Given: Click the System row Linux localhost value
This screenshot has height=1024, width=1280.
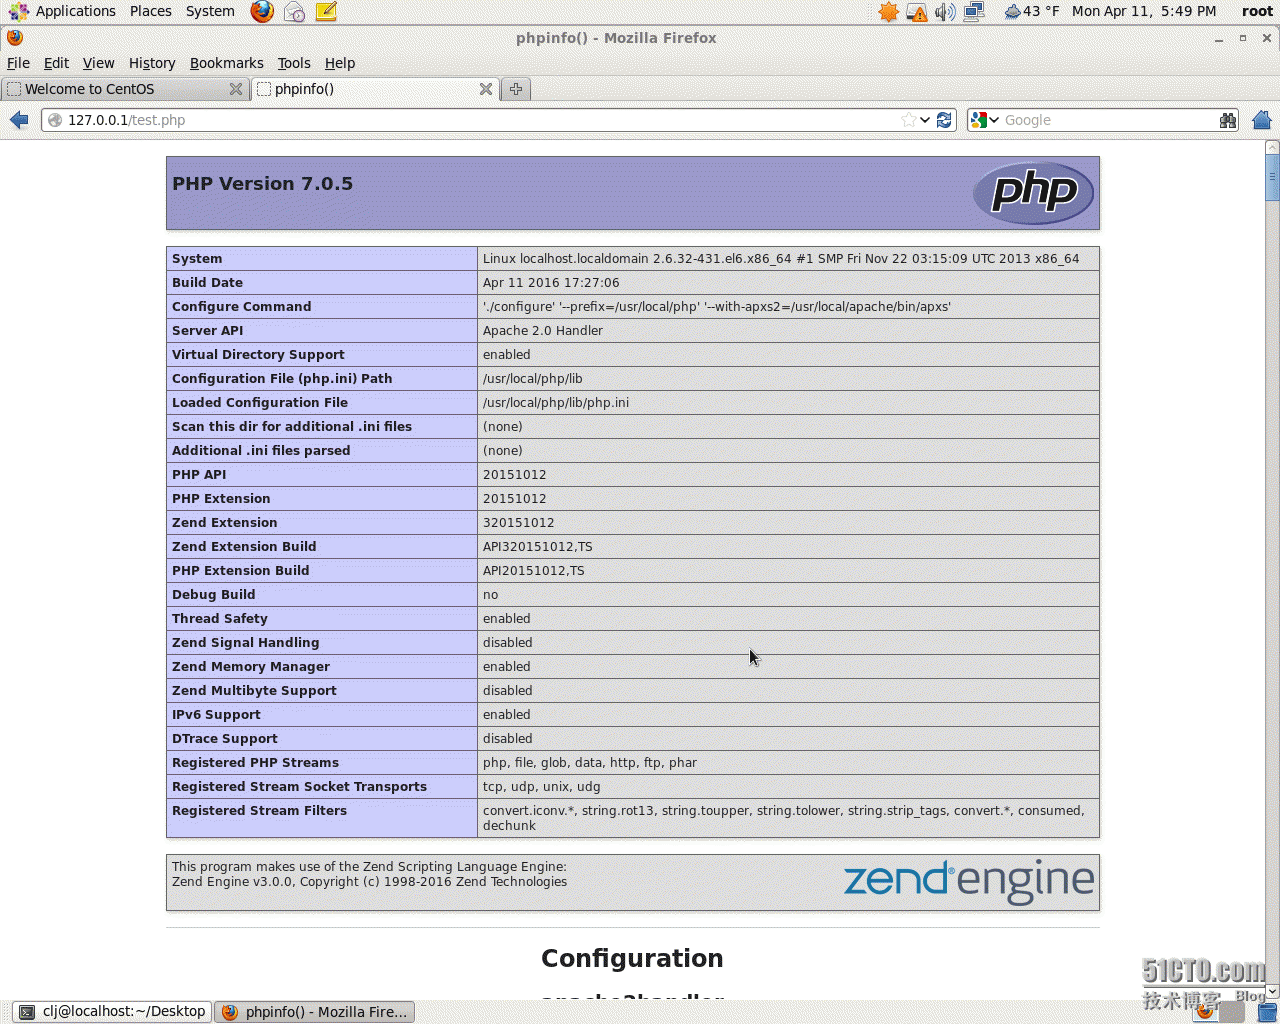Looking at the screenshot, I should (x=781, y=259).
